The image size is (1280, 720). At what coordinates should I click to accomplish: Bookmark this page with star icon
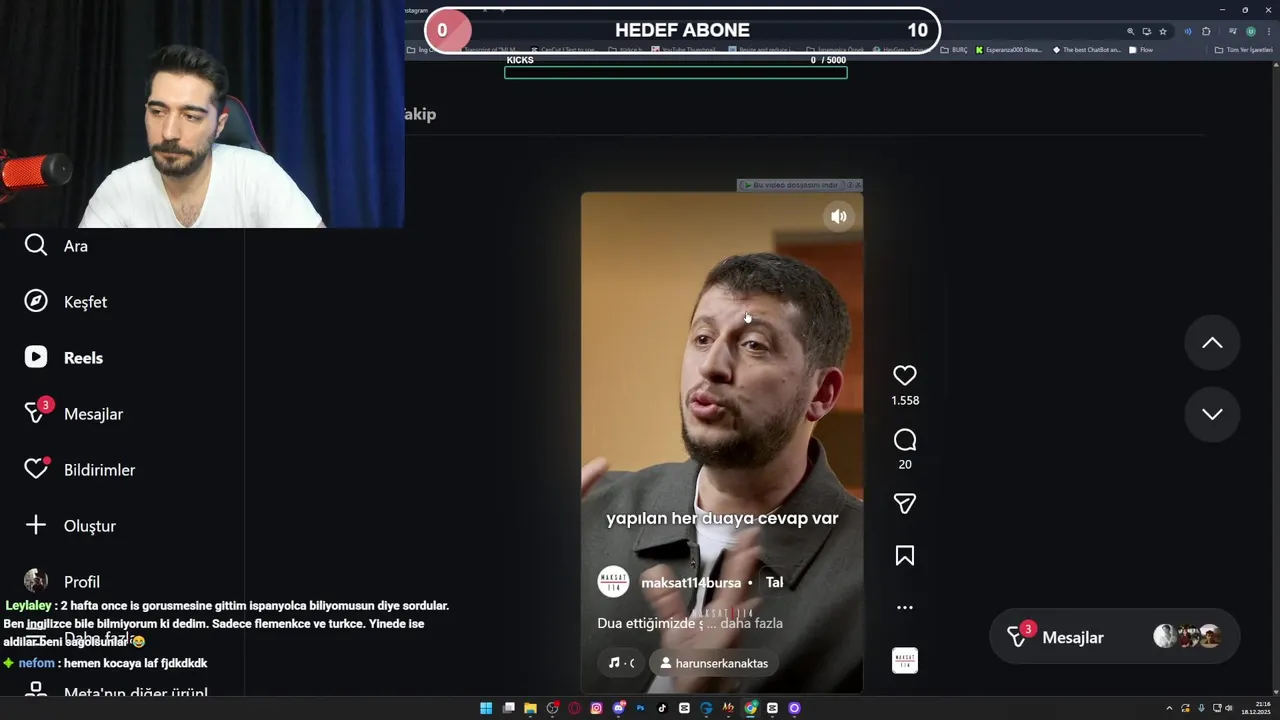point(1163,31)
